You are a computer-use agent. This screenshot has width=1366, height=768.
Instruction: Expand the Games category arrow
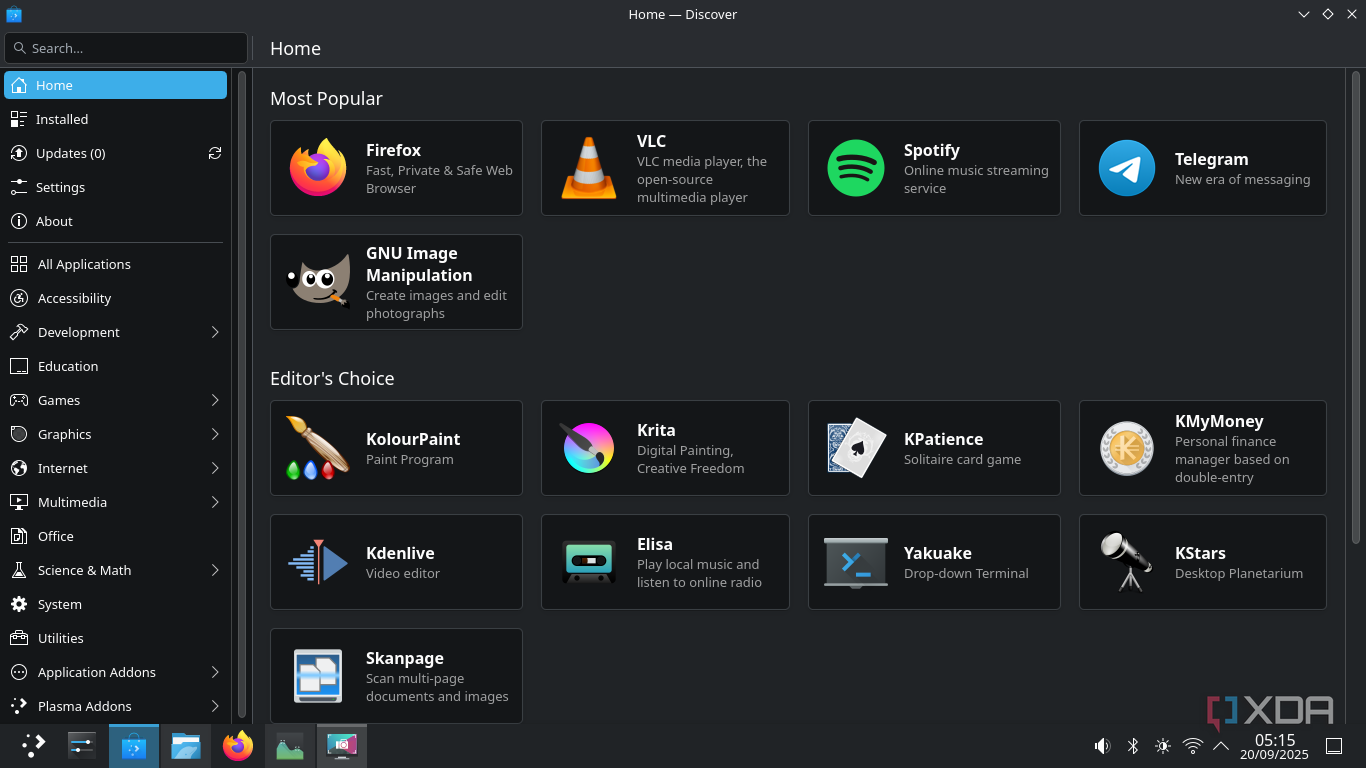click(215, 400)
